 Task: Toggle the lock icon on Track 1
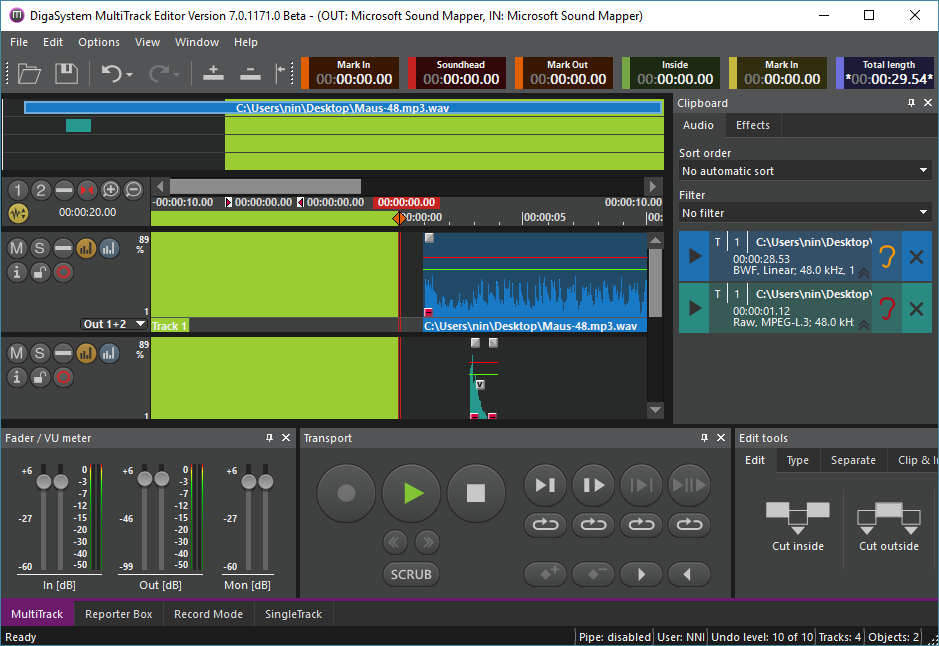coord(40,271)
